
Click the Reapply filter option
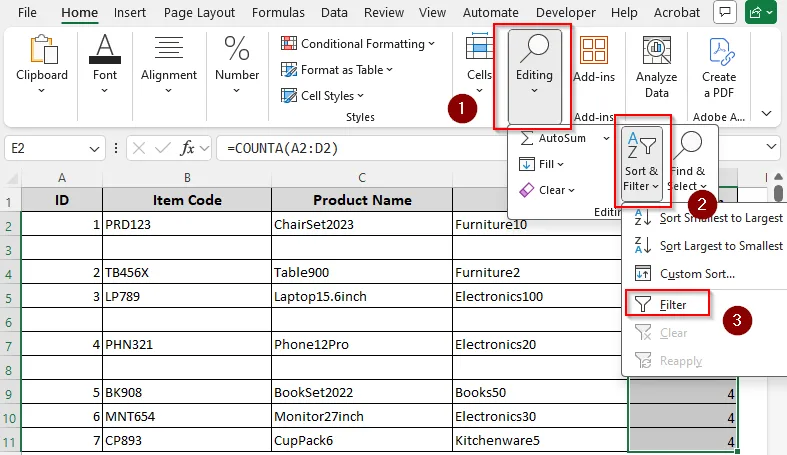(x=669, y=361)
